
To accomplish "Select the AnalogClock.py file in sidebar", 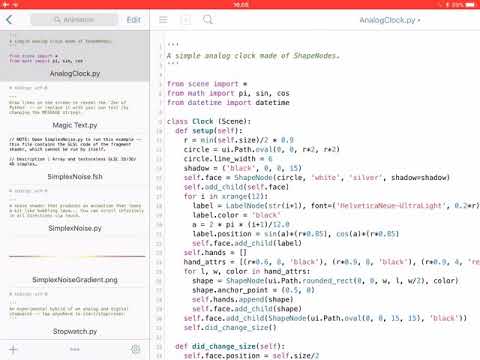I will tap(75, 56).
